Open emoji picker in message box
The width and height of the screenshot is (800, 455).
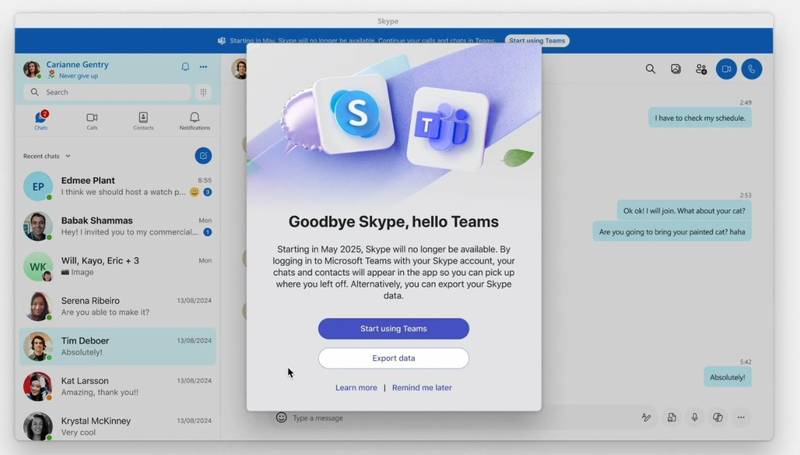click(x=281, y=417)
